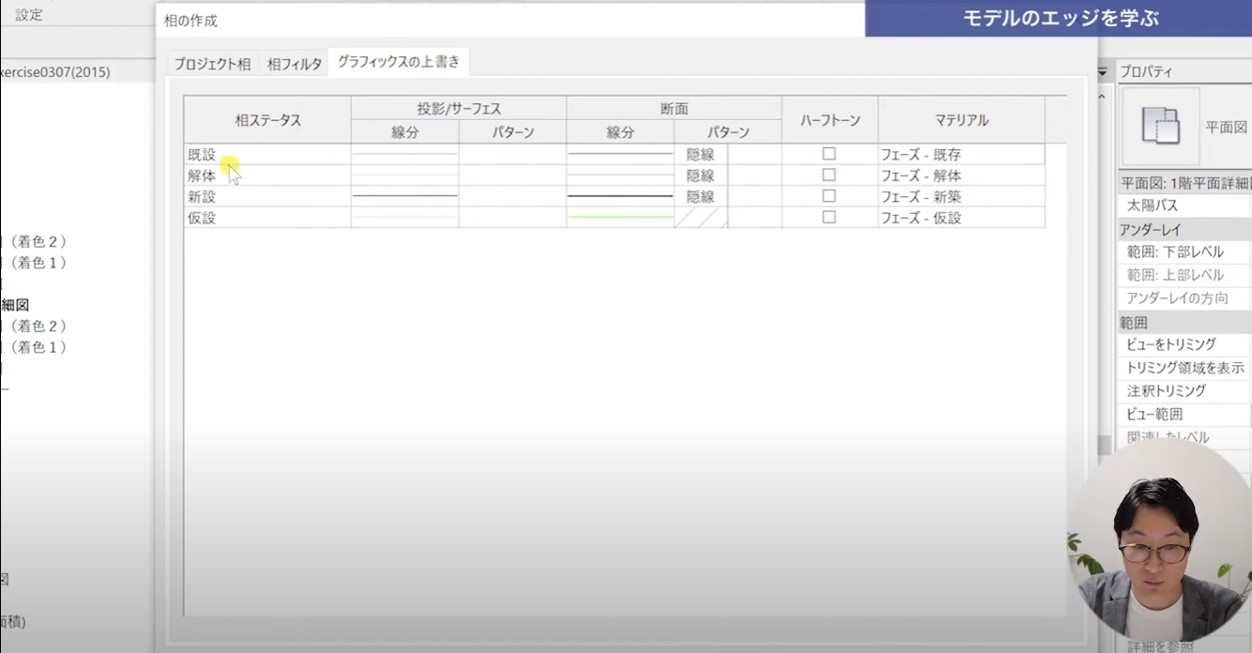Image resolution: width=1252 pixels, height=653 pixels.
Task: Click the 仮設 cut pattern hatch swatch
Action: pos(699,217)
